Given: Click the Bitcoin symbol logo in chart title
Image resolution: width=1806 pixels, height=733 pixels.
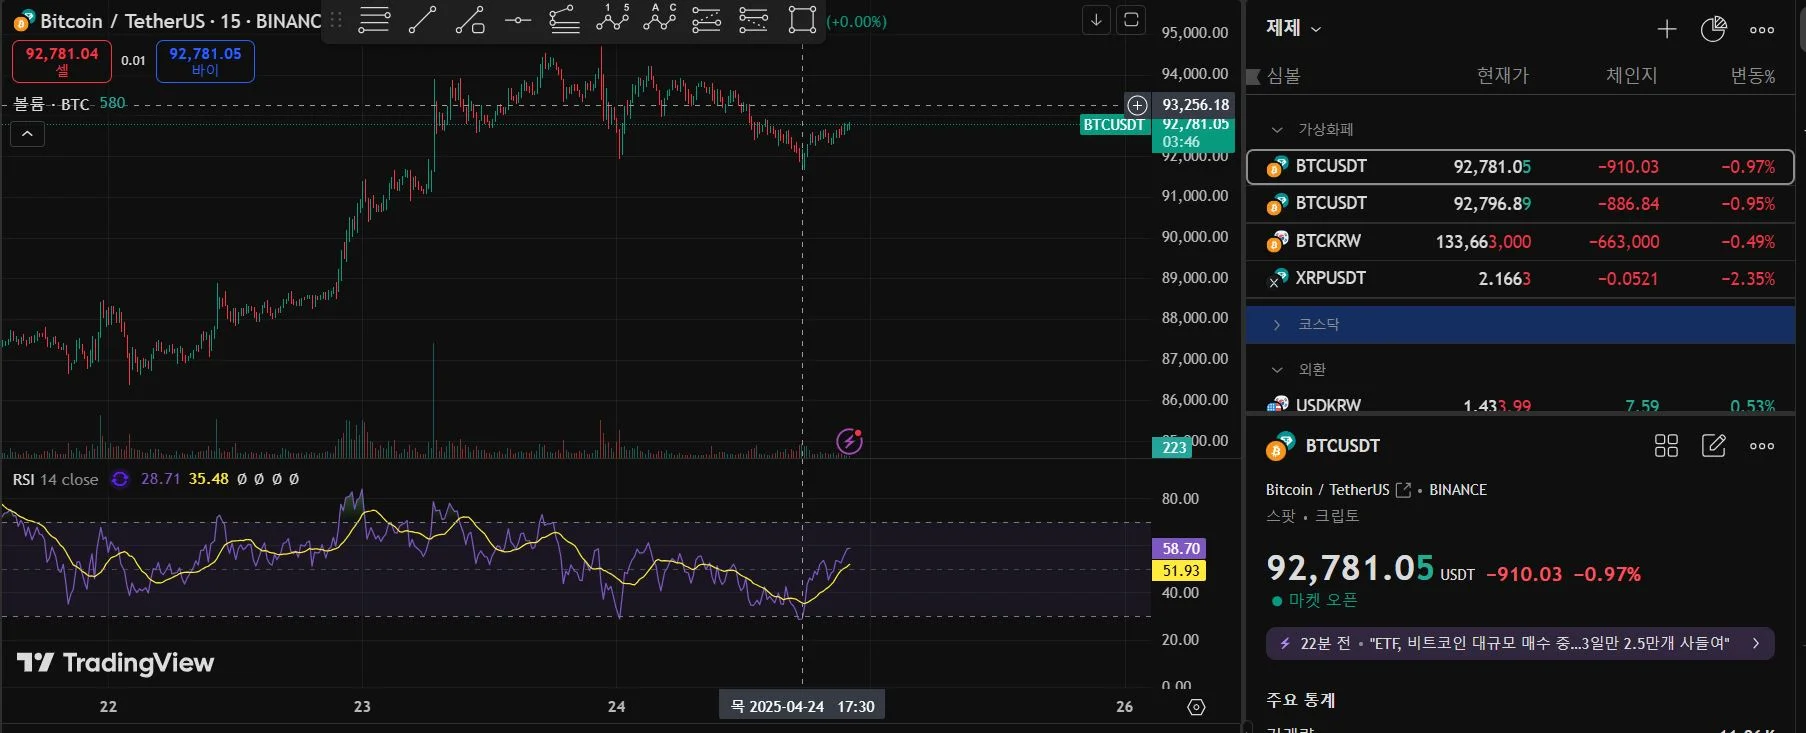Looking at the screenshot, I should (x=24, y=20).
